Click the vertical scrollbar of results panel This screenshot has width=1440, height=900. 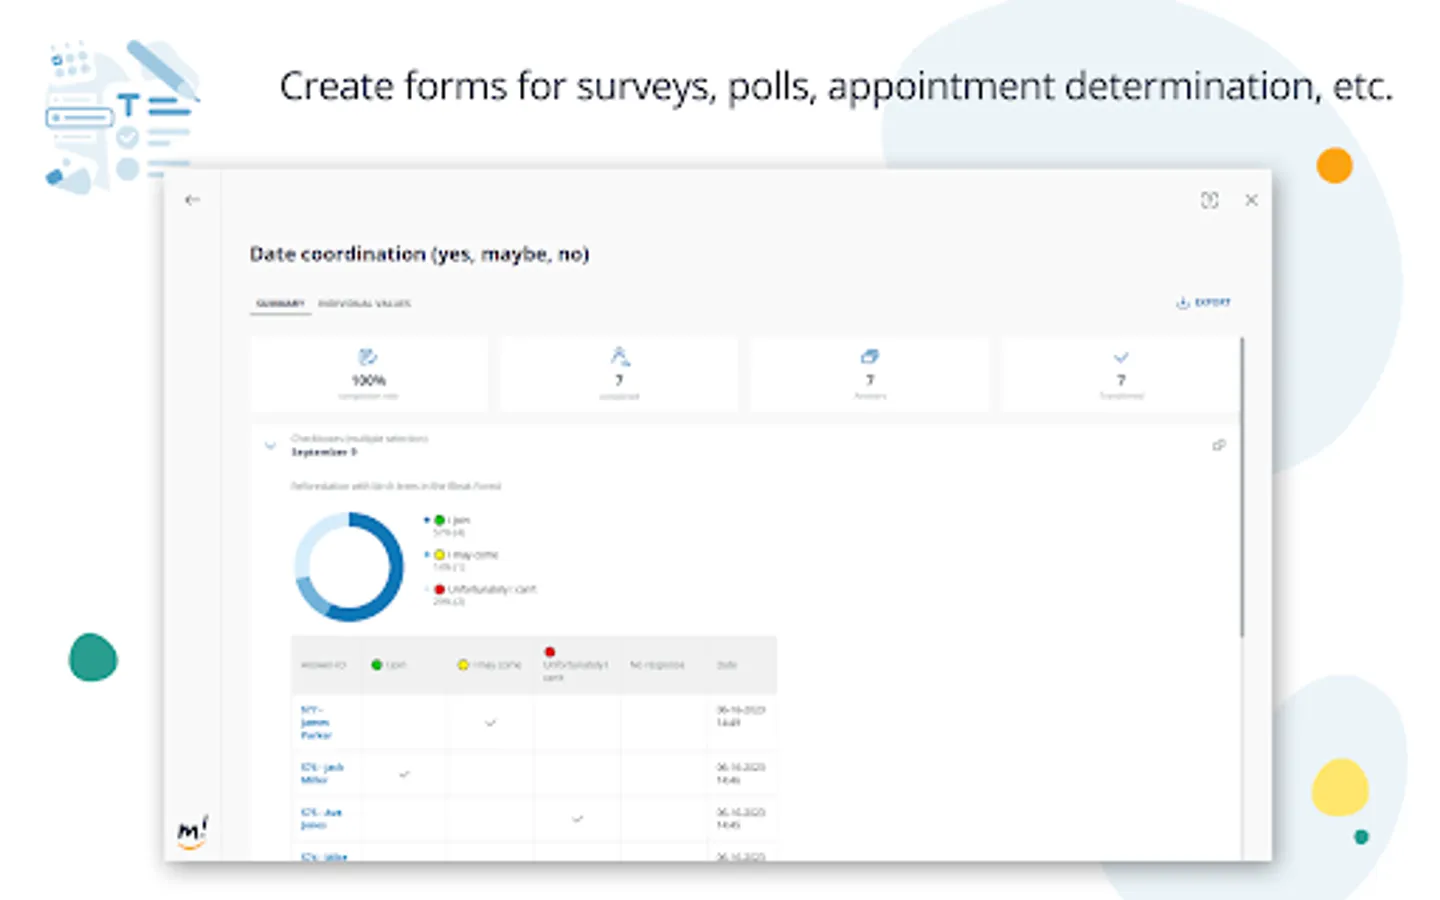click(1242, 490)
